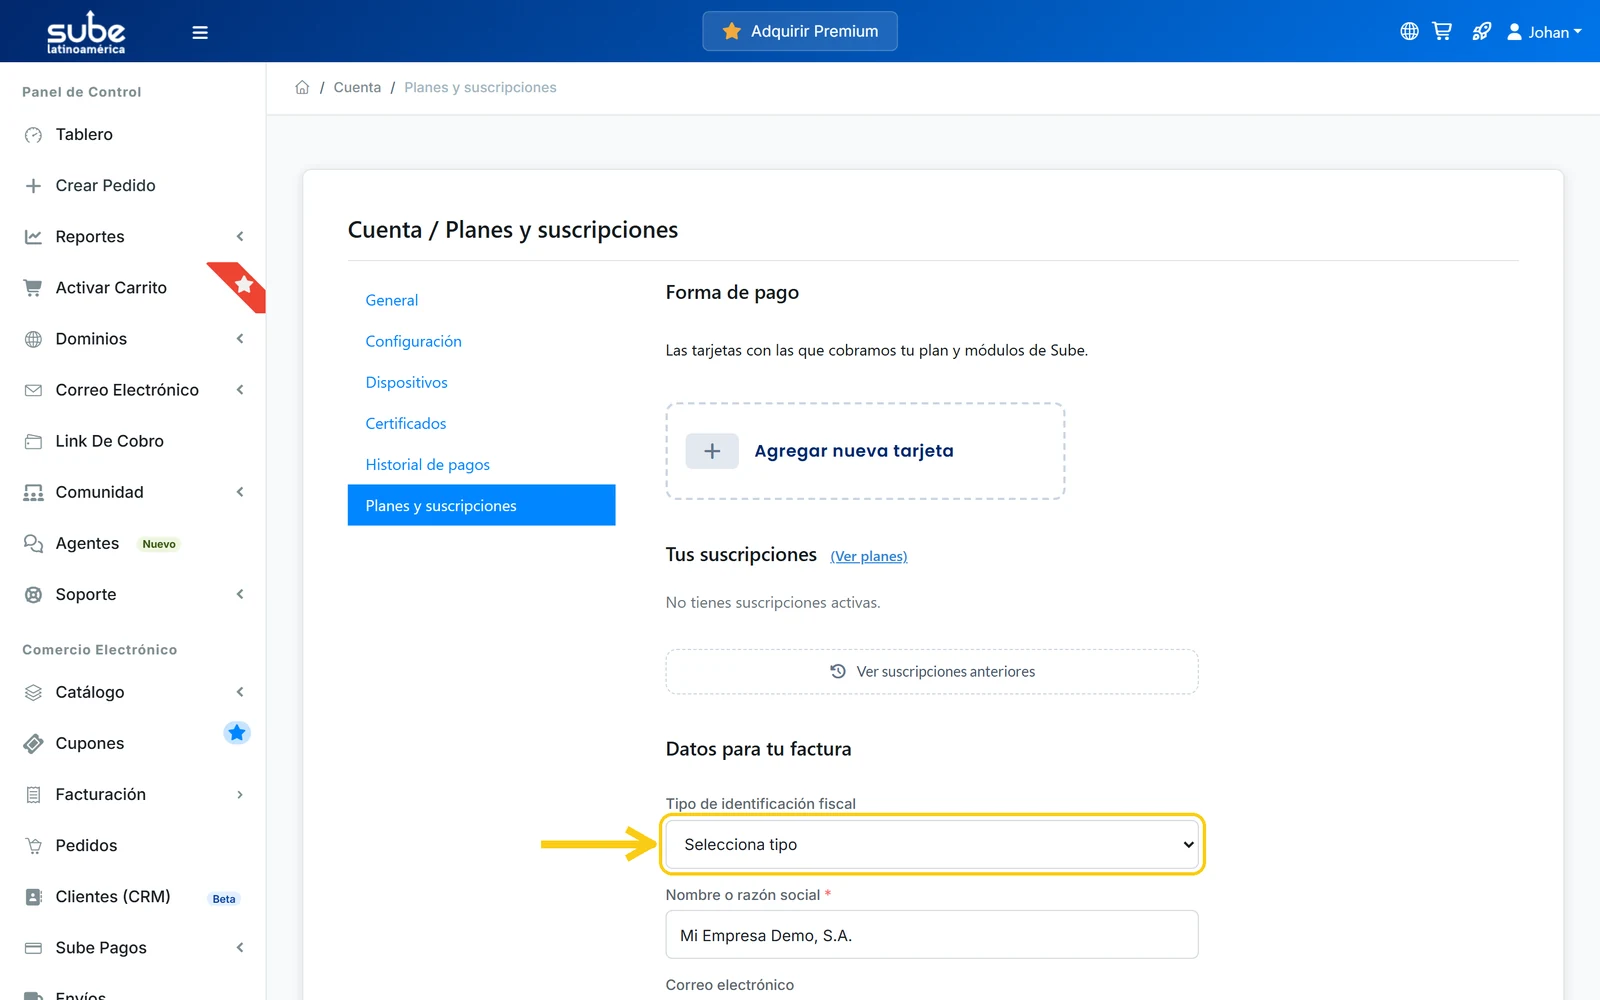Expand the Catálogo submenu chevron
Viewport: 1600px width, 1000px height.
pyautogui.click(x=240, y=691)
